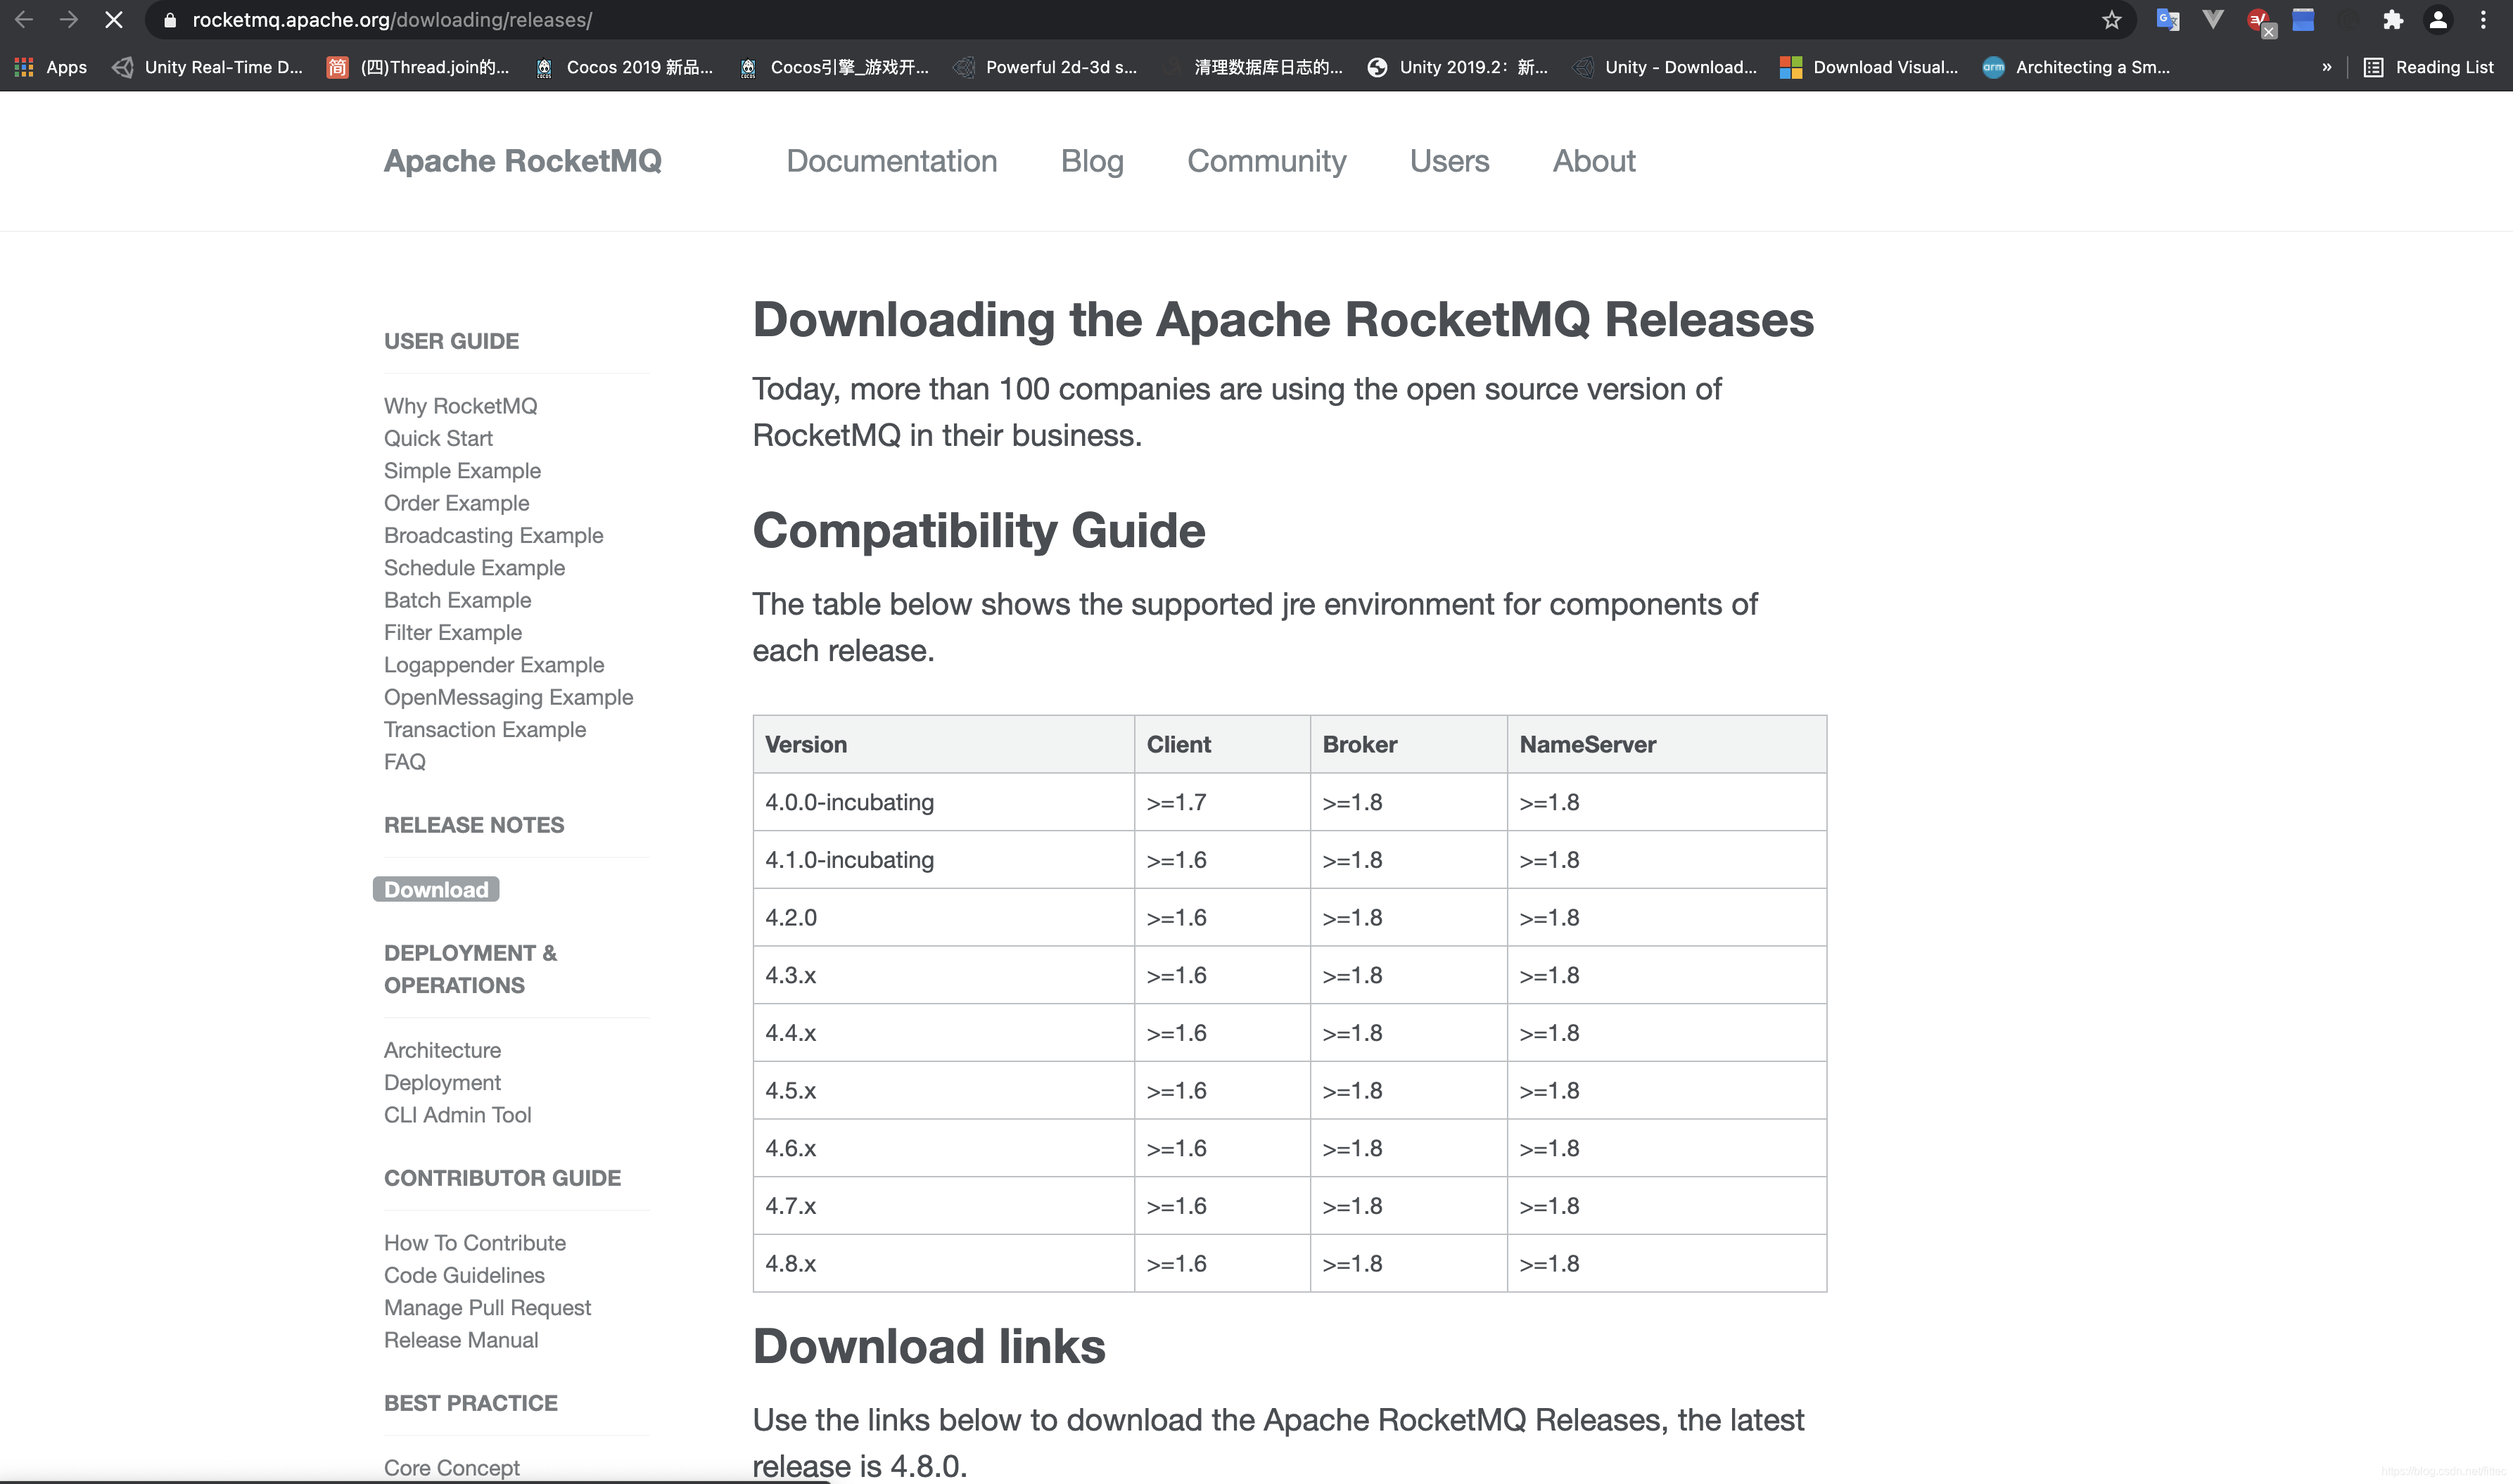
Task: Open the Unity - Download... bookmark
Action: pos(1665,67)
